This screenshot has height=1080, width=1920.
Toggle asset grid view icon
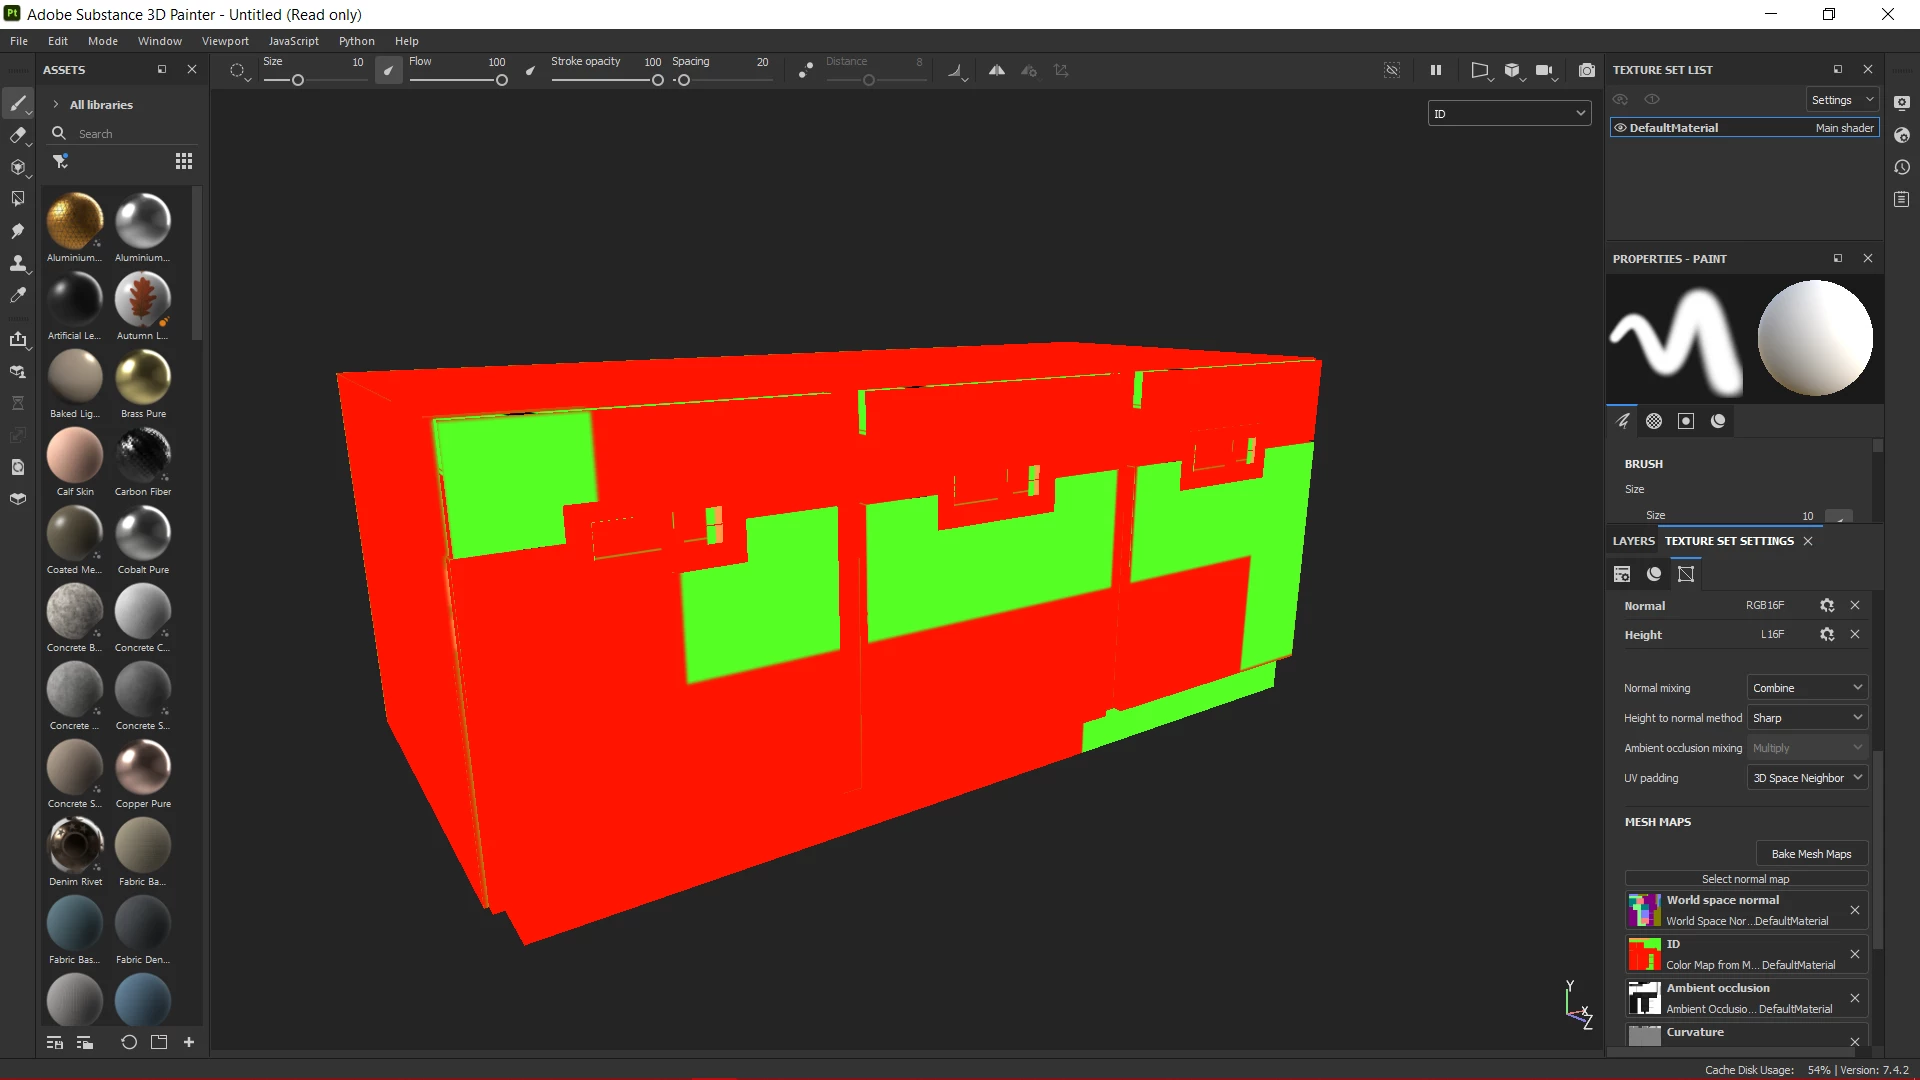(184, 161)
